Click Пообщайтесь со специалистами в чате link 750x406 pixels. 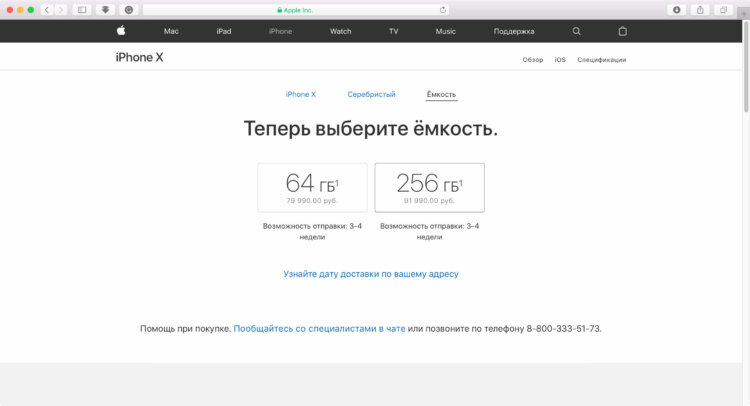319,329
